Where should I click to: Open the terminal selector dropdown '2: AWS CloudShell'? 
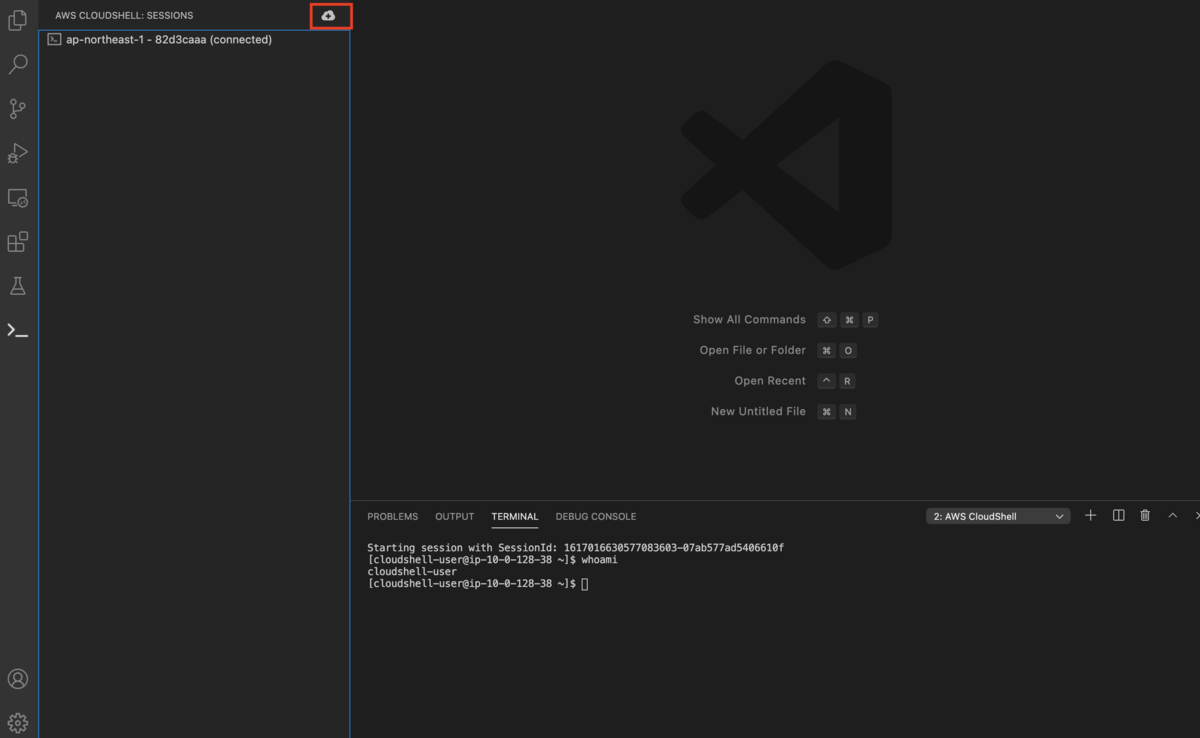point(998,516)
